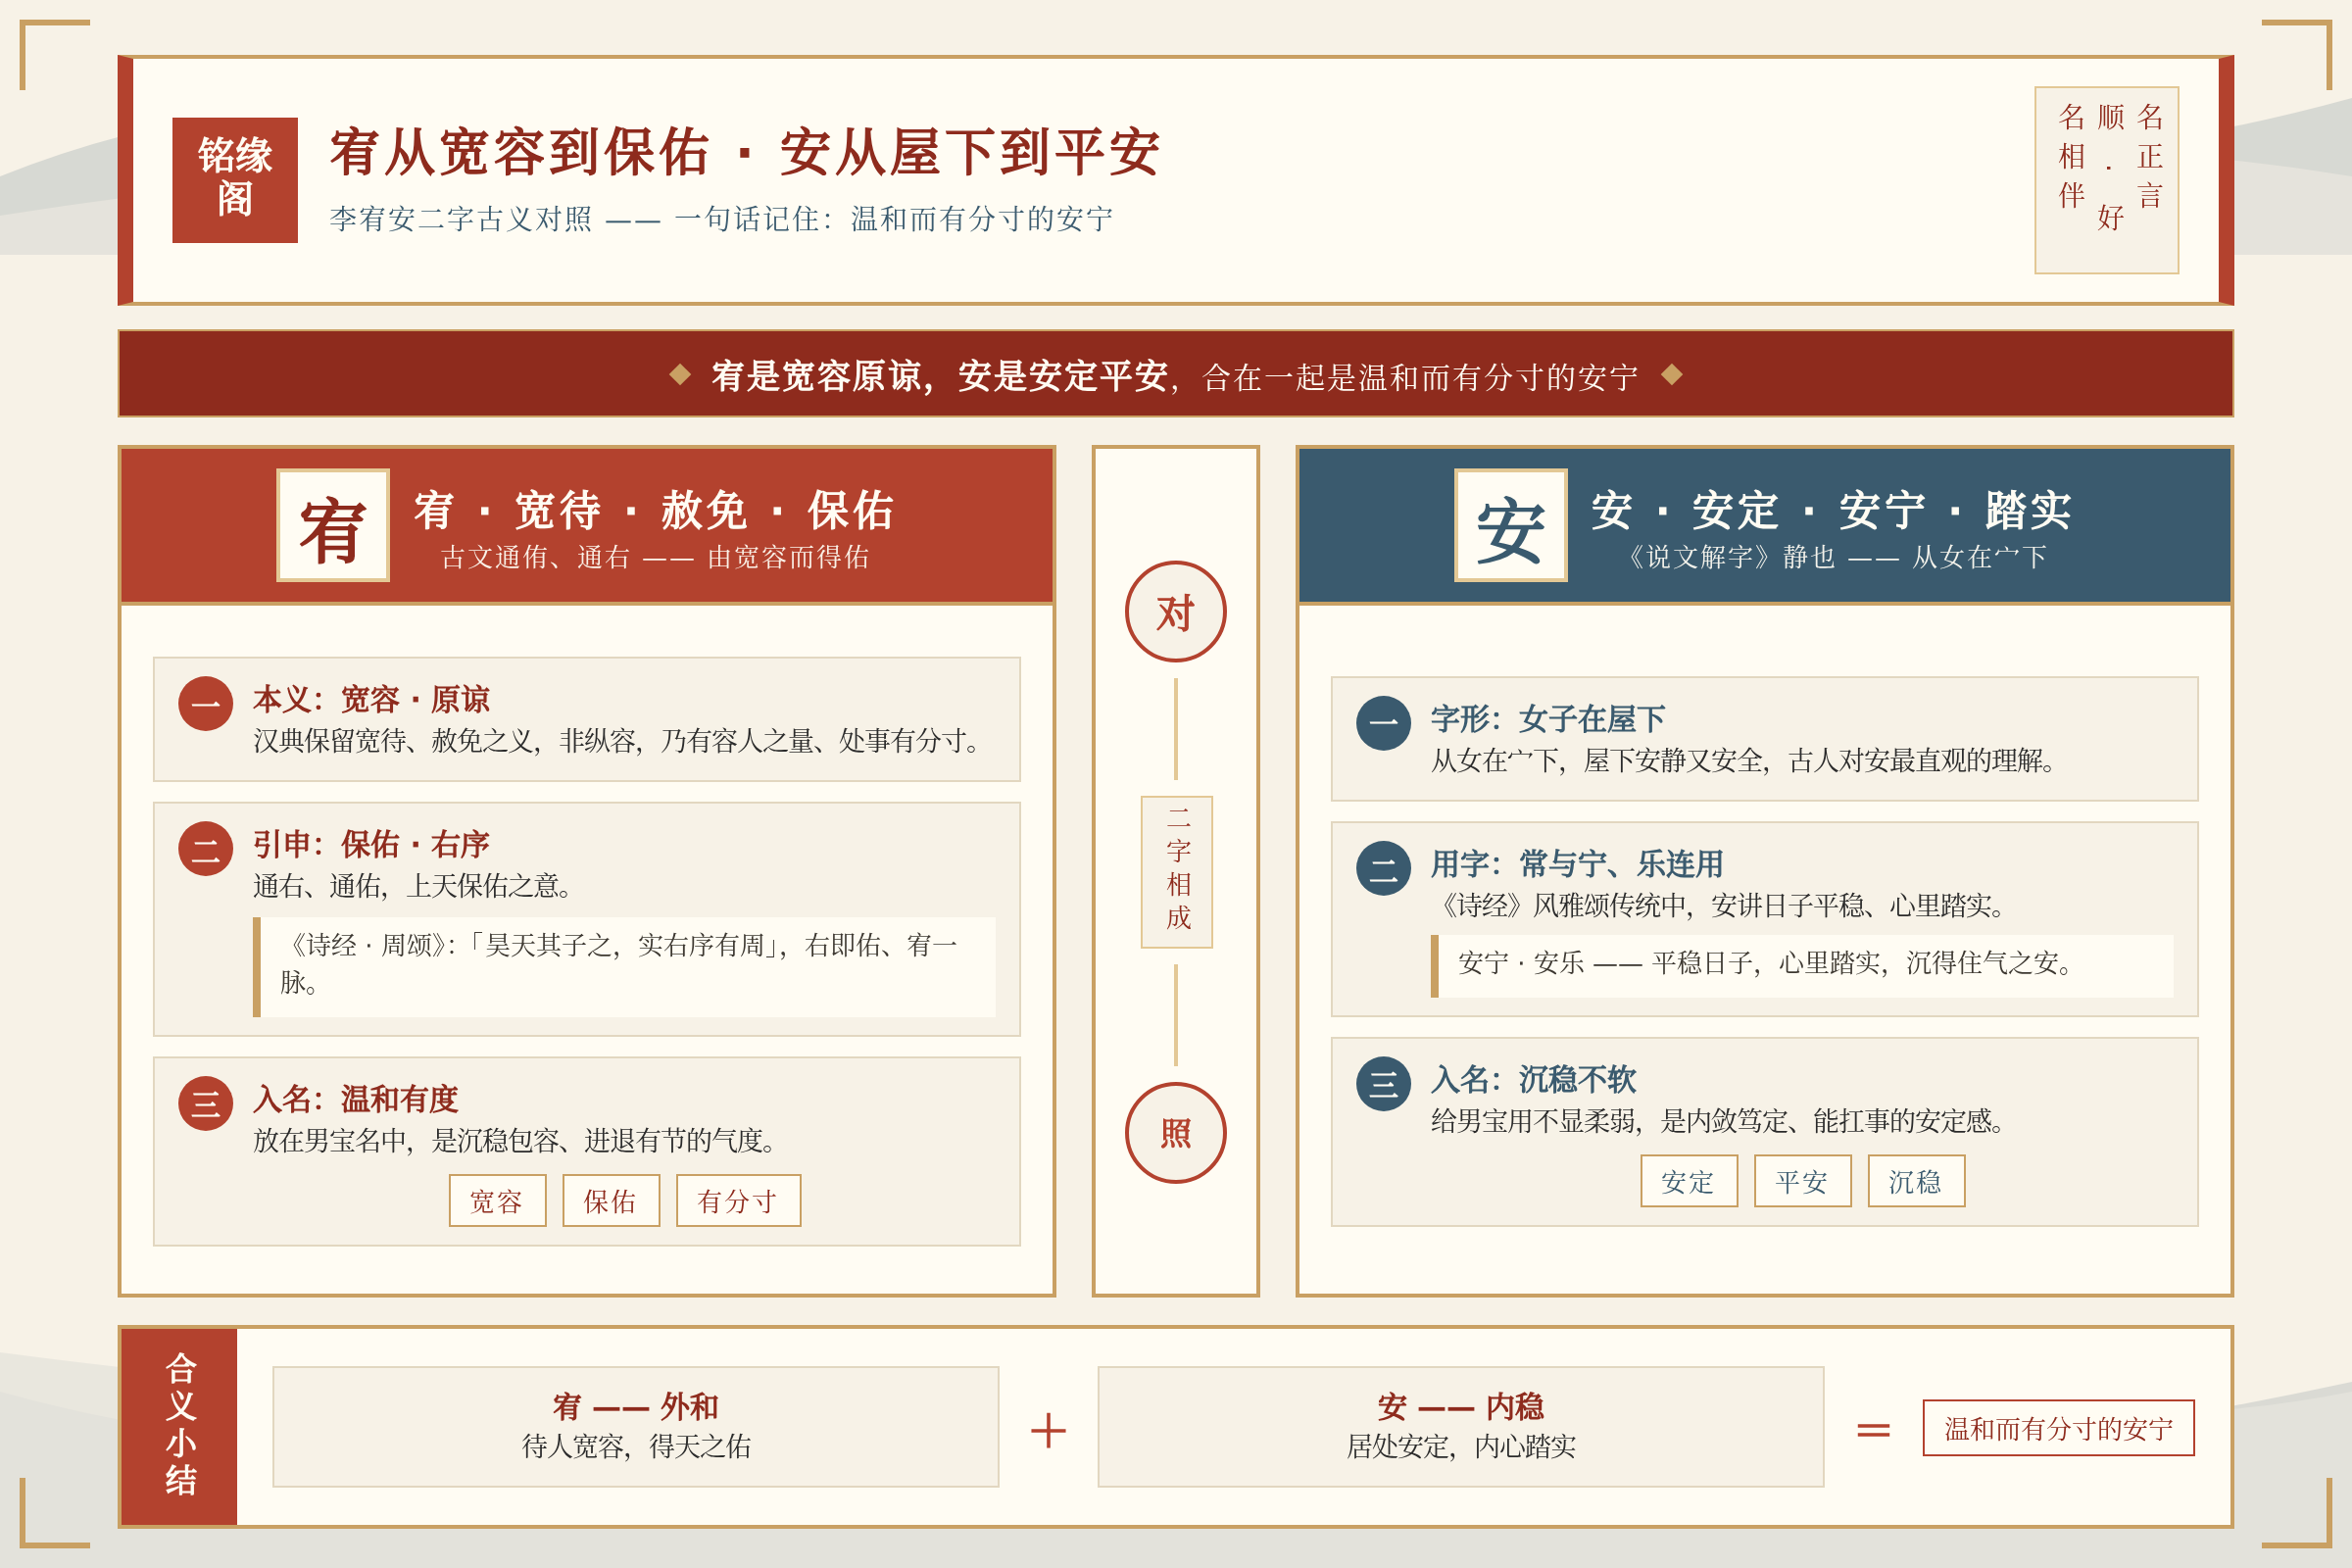This screenshot has height=1568, width=2352.
Task: Click blue number 二 beside 用字：常与宁、乐连用
Action: coord(1384,868)
